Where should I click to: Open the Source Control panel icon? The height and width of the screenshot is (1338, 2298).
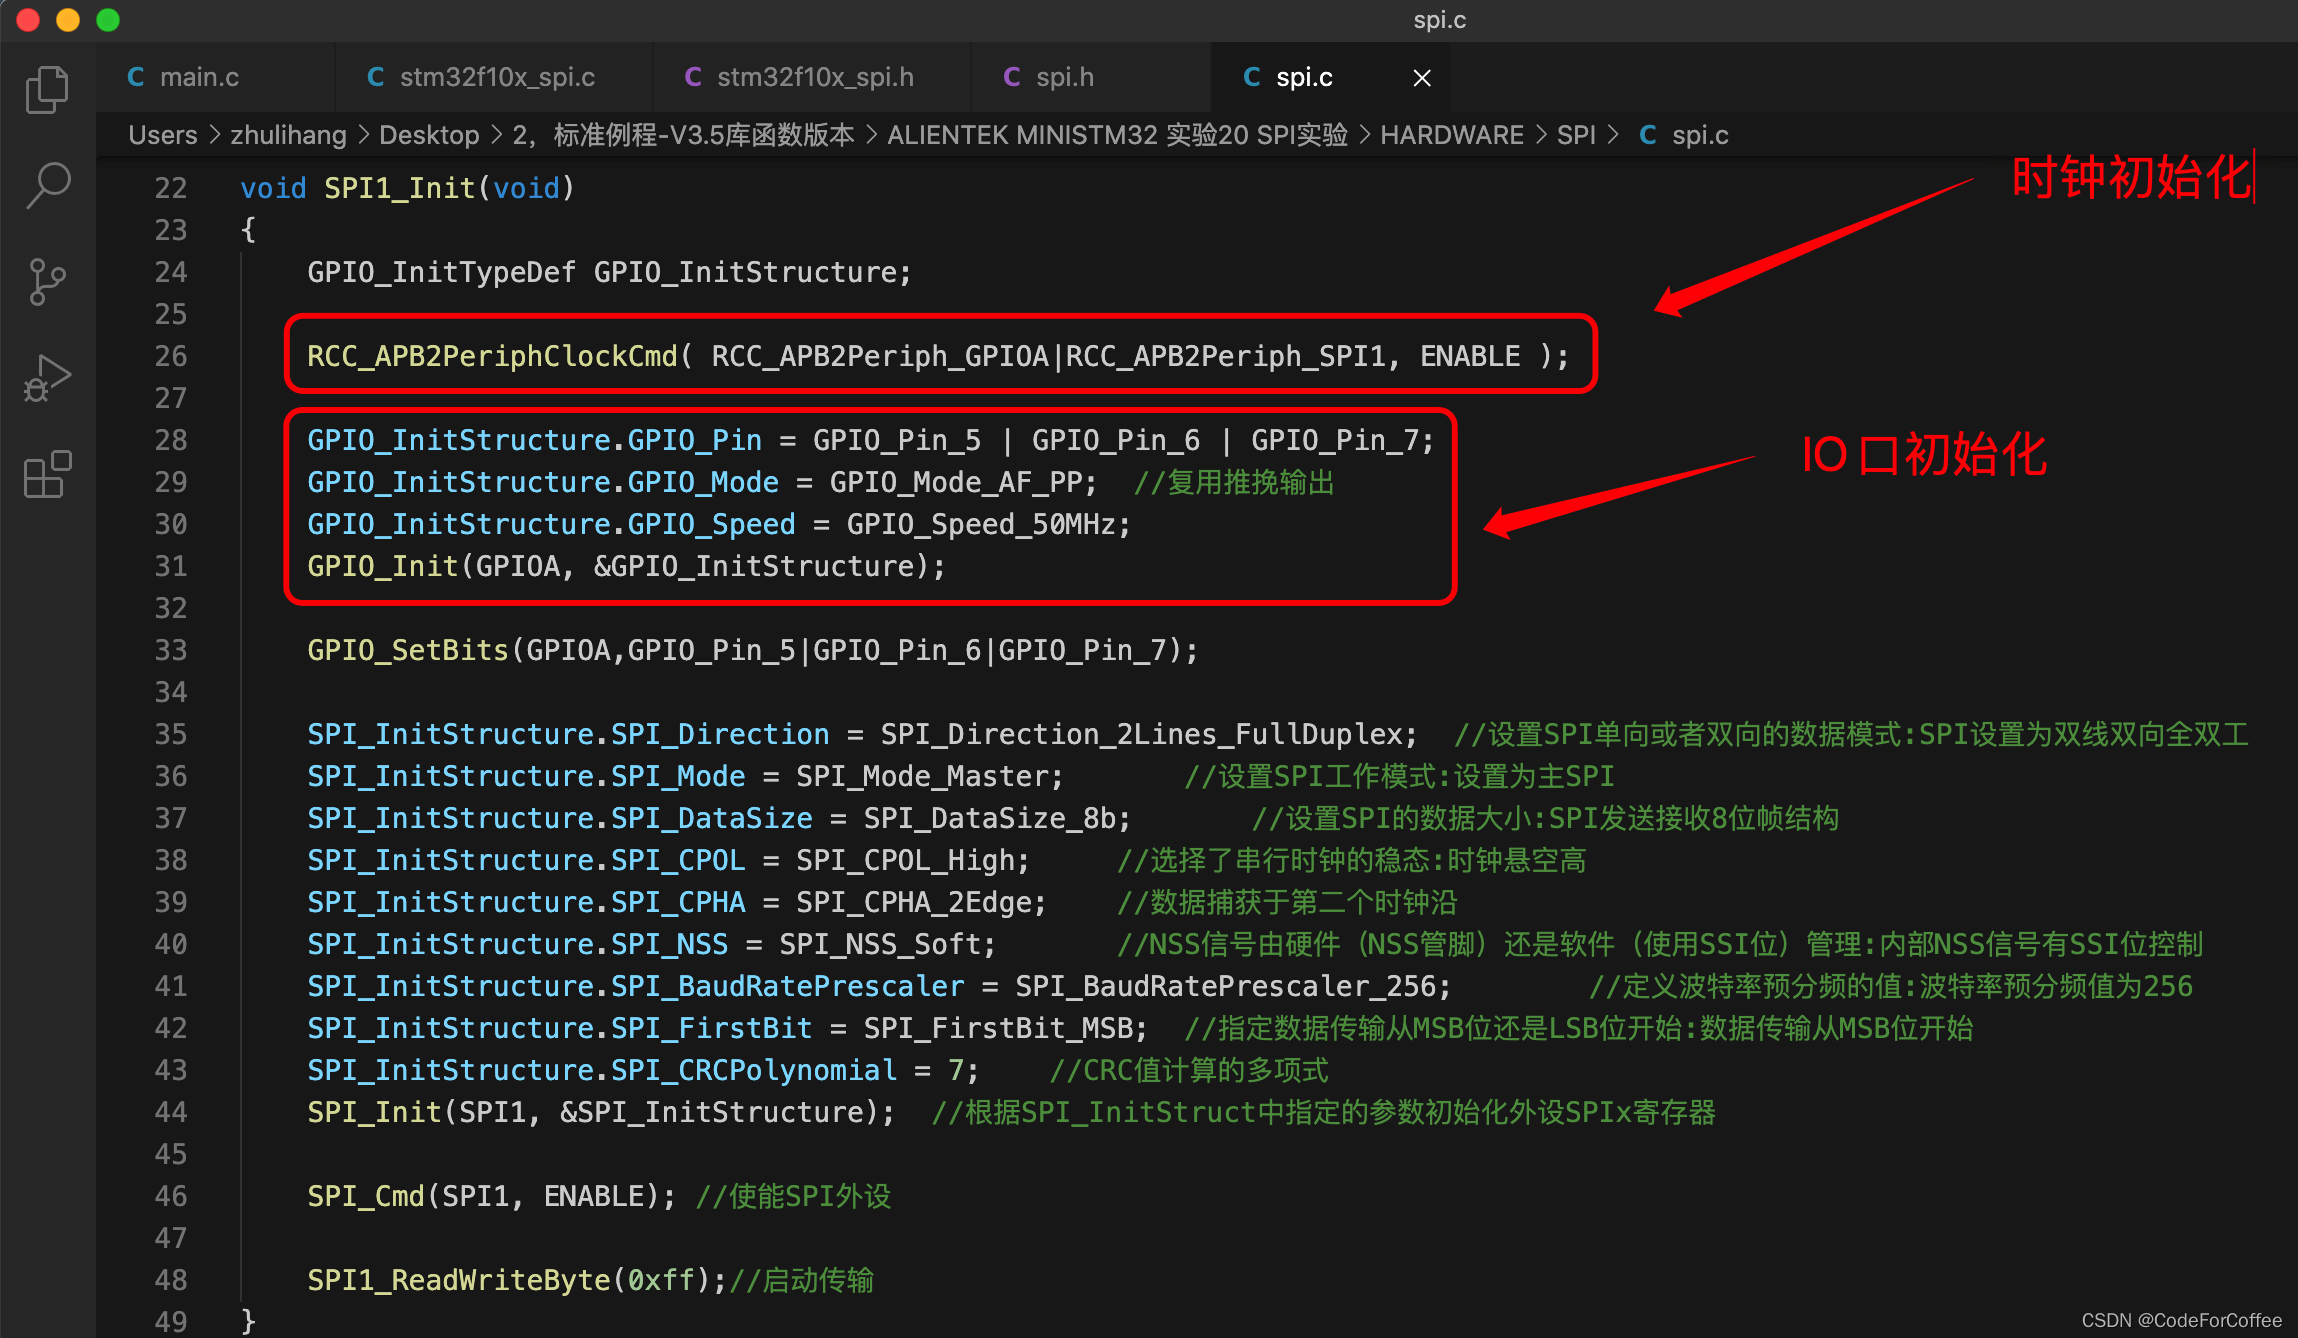click(x=46, y=281)
